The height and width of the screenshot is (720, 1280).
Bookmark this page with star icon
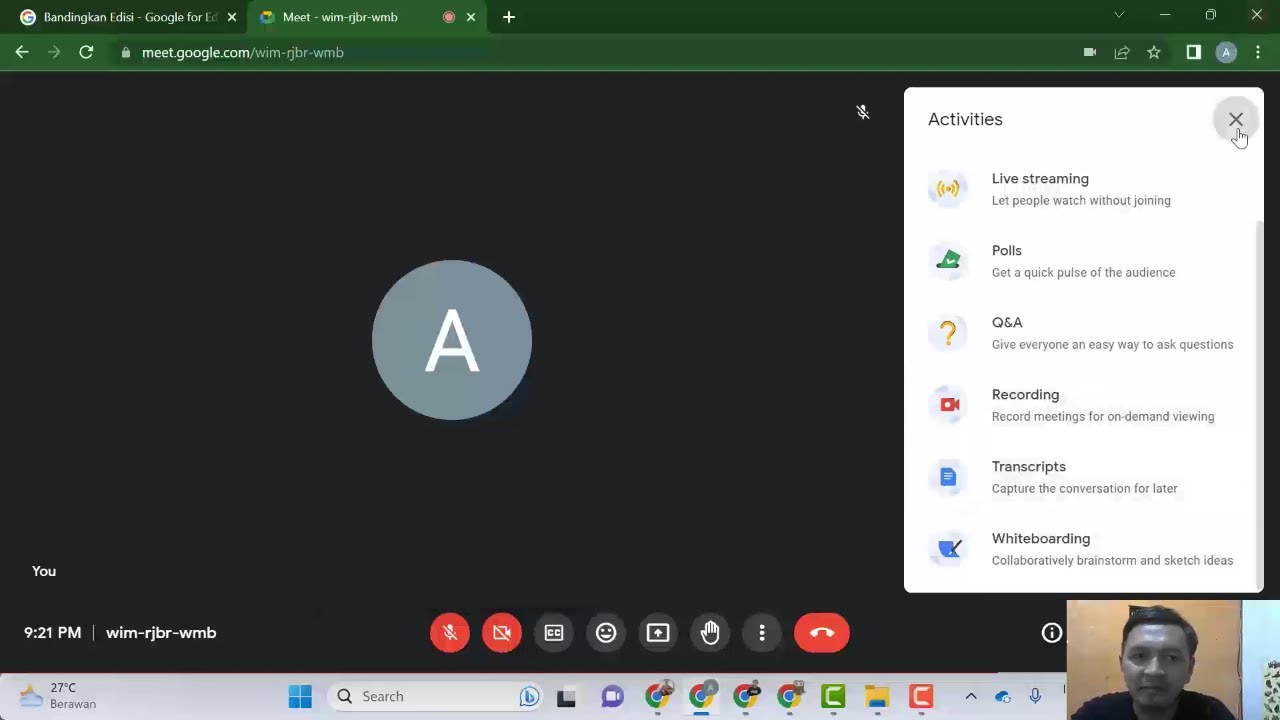point(1154,52)
